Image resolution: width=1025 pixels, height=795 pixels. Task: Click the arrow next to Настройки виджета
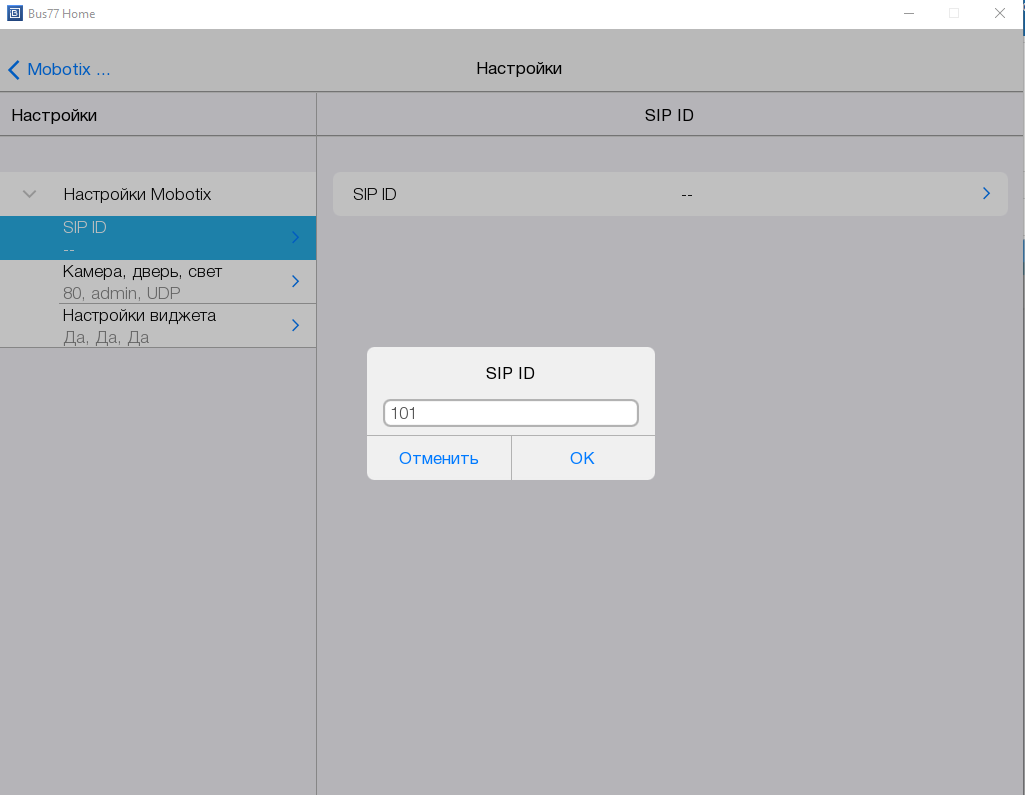pos(295,325)
